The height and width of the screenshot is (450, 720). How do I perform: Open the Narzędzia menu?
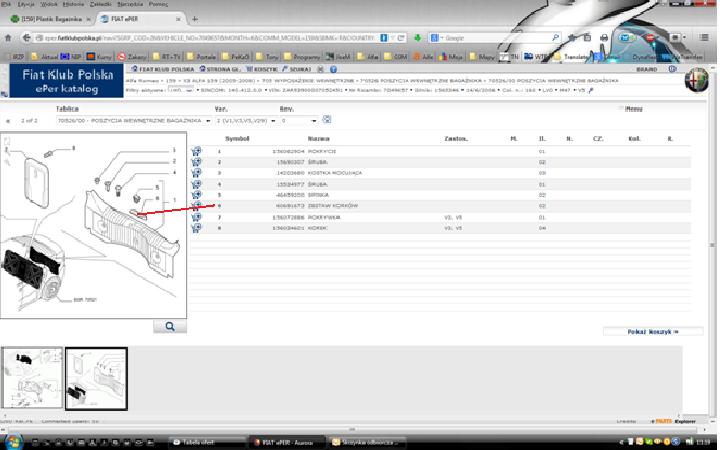(x=130, y=4)
